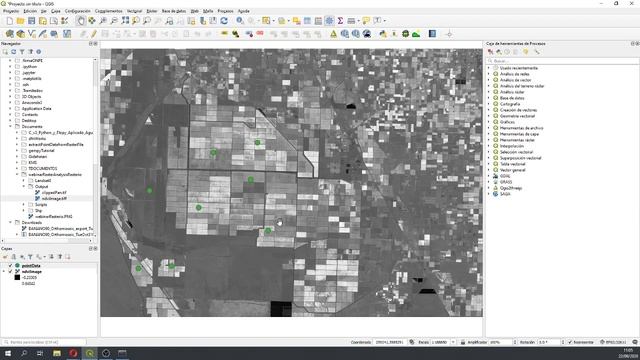Toggle visibility of ndviImage layer
This screenshot has height=360, width=640.
pos(11,271)
